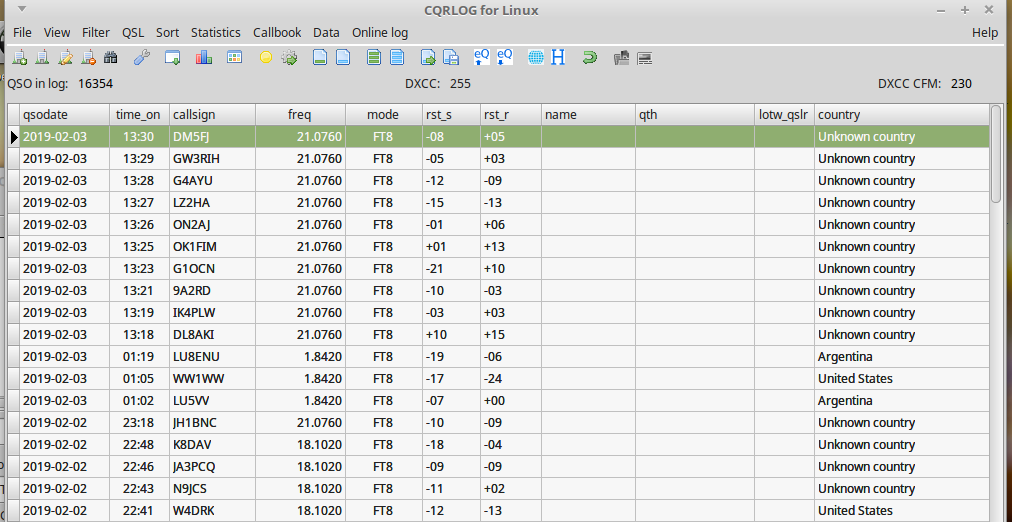Click the row indicator beside the K8DAV row
The width and height of the screenshot is (1012, 522).
point(14,445)
